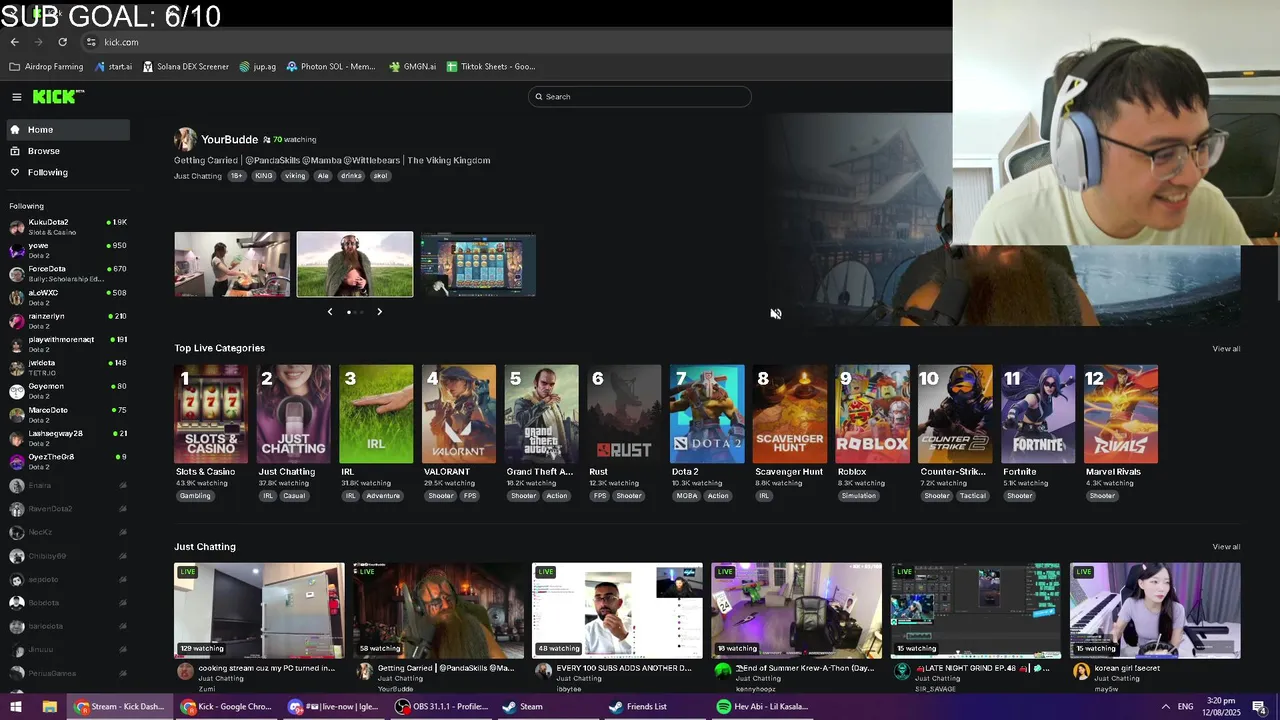Screen dimensions: 1280x720
Task: Go to next featured stream arrow
Action: (x=379, y=312)
